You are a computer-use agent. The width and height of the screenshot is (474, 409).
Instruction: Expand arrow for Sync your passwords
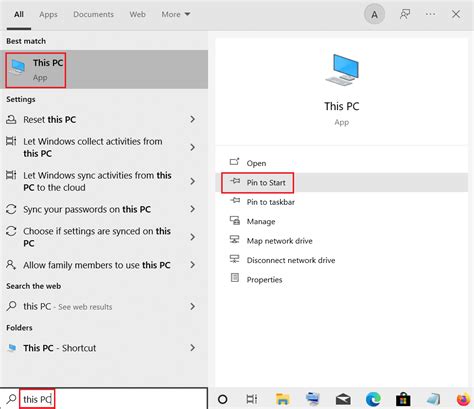tap(192, 209)
